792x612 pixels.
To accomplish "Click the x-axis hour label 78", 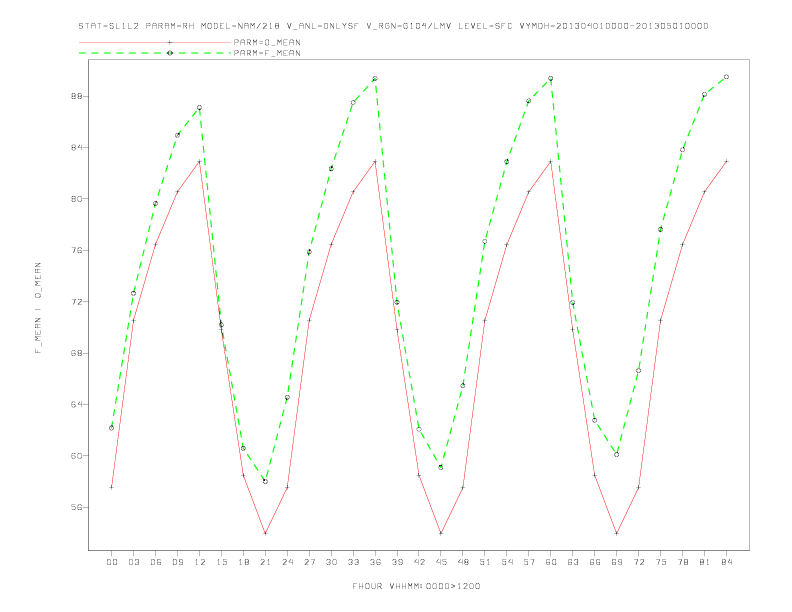I will point(683,562).
